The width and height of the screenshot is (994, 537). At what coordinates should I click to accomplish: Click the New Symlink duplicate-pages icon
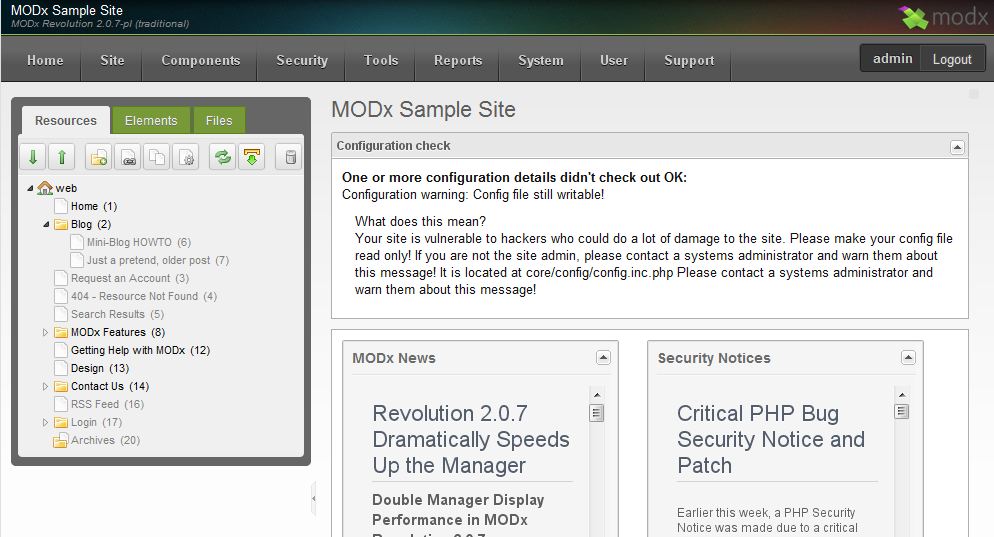coord(157,157)
